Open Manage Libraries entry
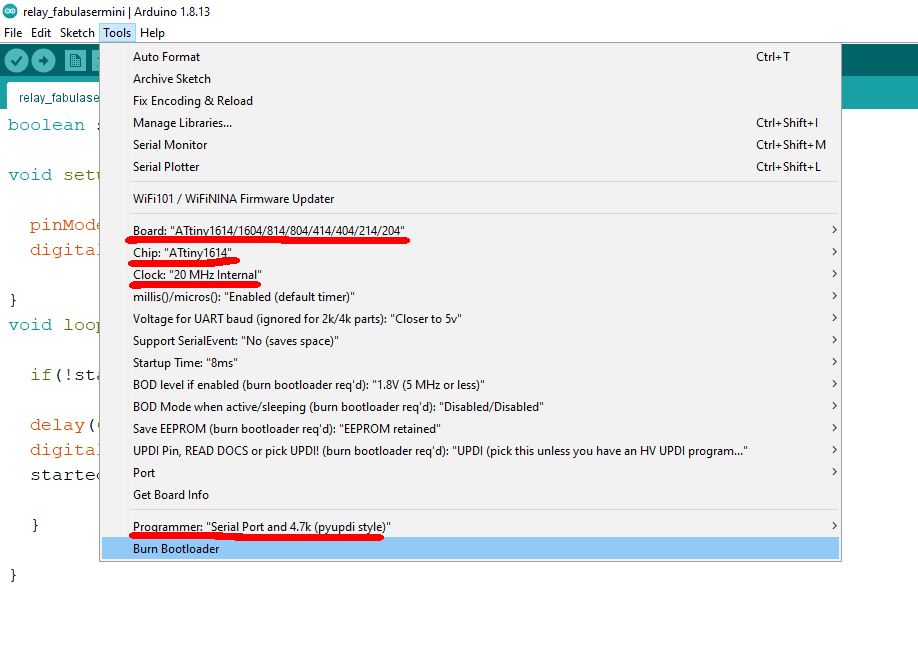Screen dimensions: 918x650 [x=182, y=123]
